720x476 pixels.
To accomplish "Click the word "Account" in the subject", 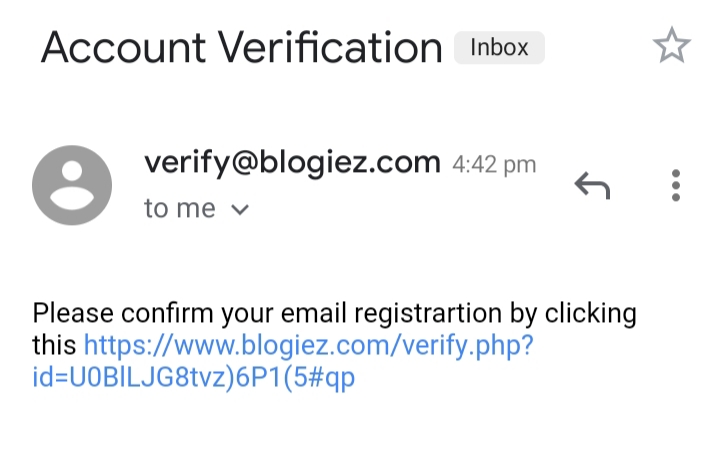I will [x=123, y=48].
